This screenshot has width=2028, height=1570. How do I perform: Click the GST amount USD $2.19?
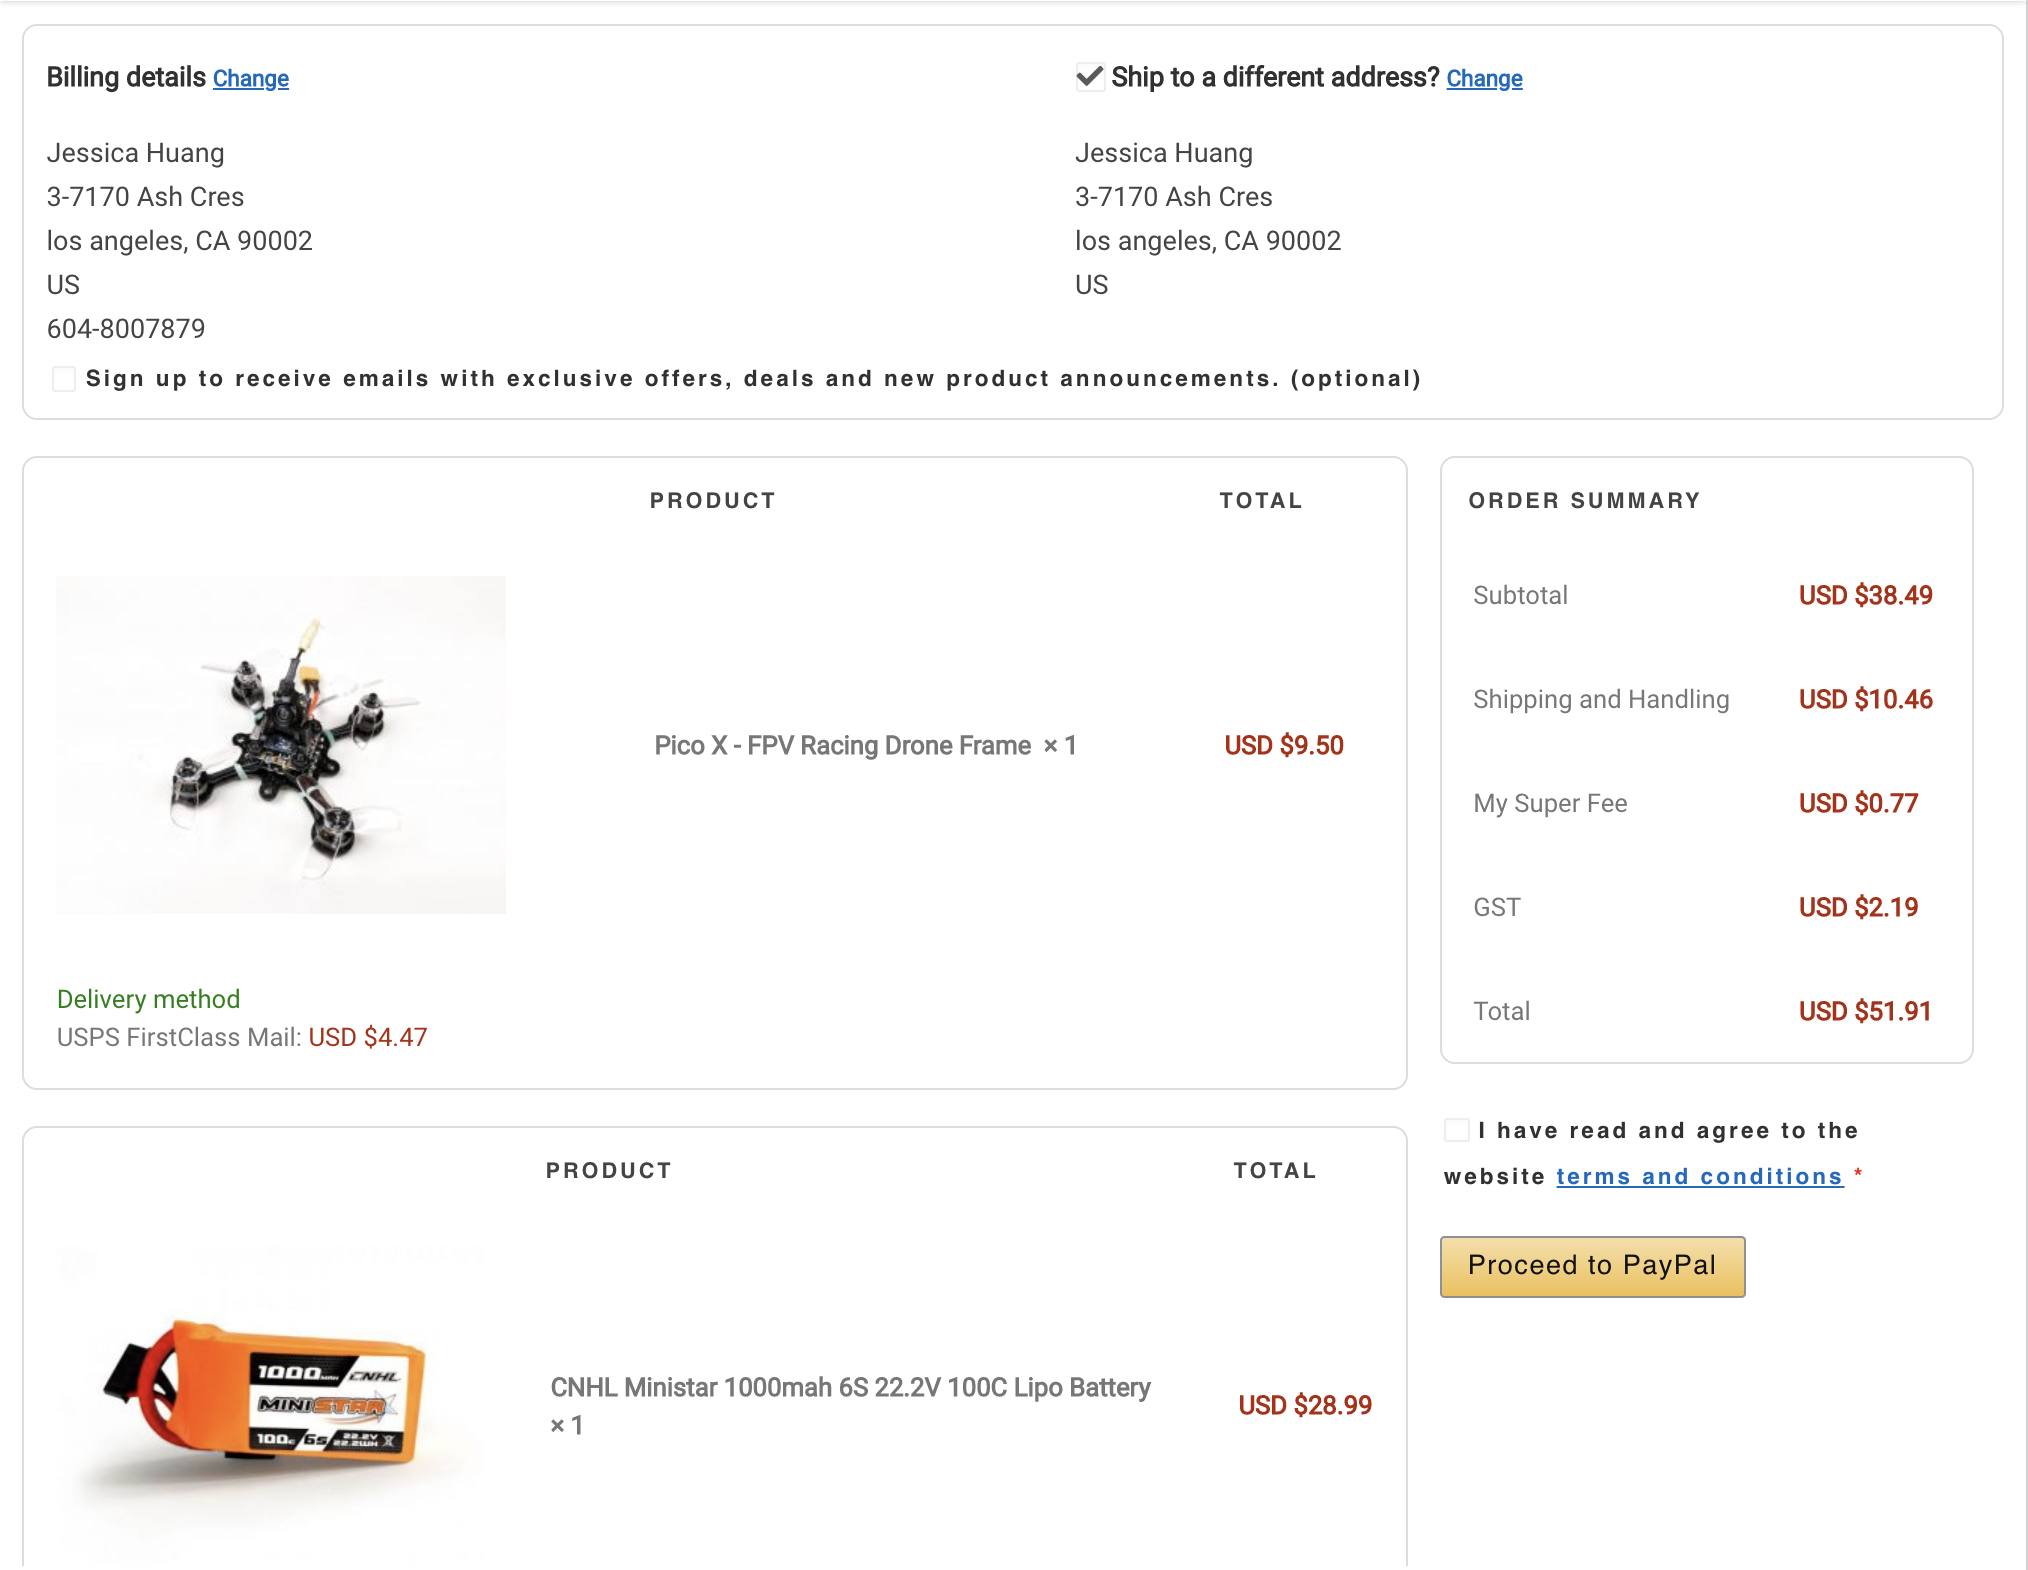coord(1858,908)
